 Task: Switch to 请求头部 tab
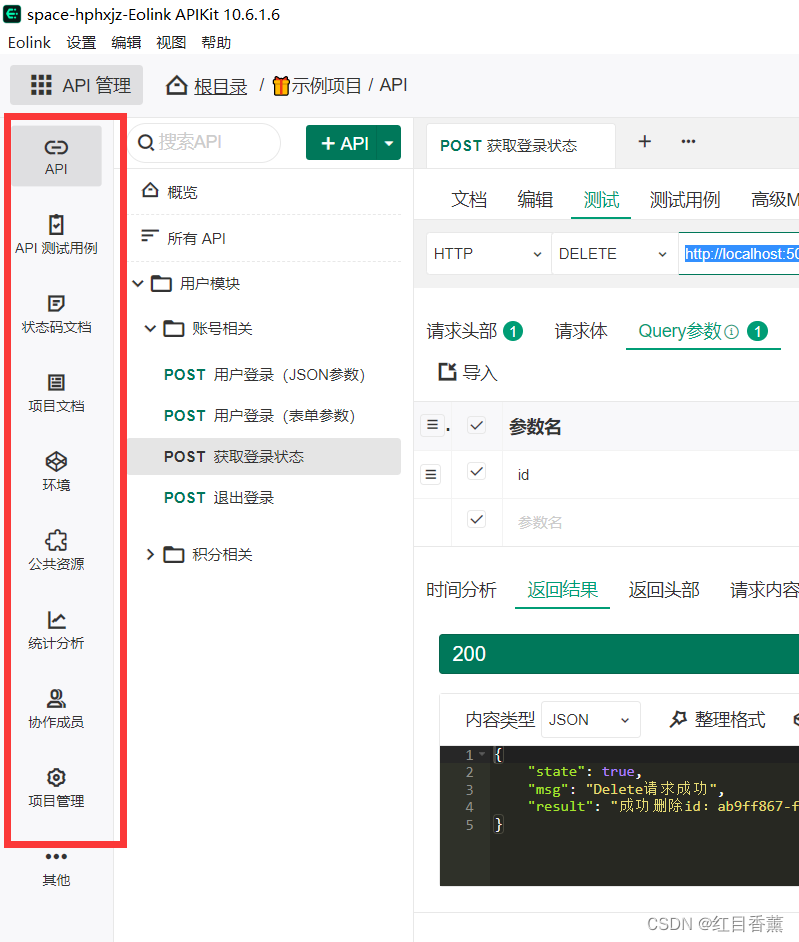tap(475, 331)
